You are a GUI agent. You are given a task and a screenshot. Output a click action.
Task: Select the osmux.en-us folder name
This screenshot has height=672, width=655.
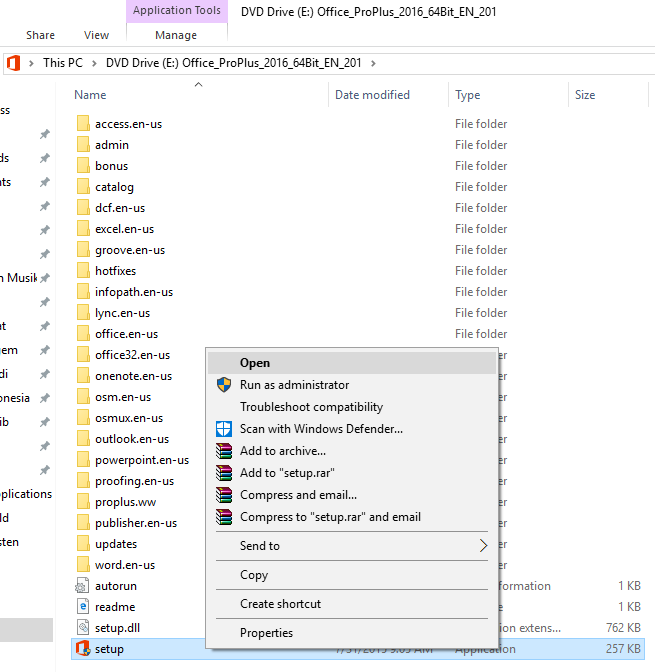coord(129,418)
